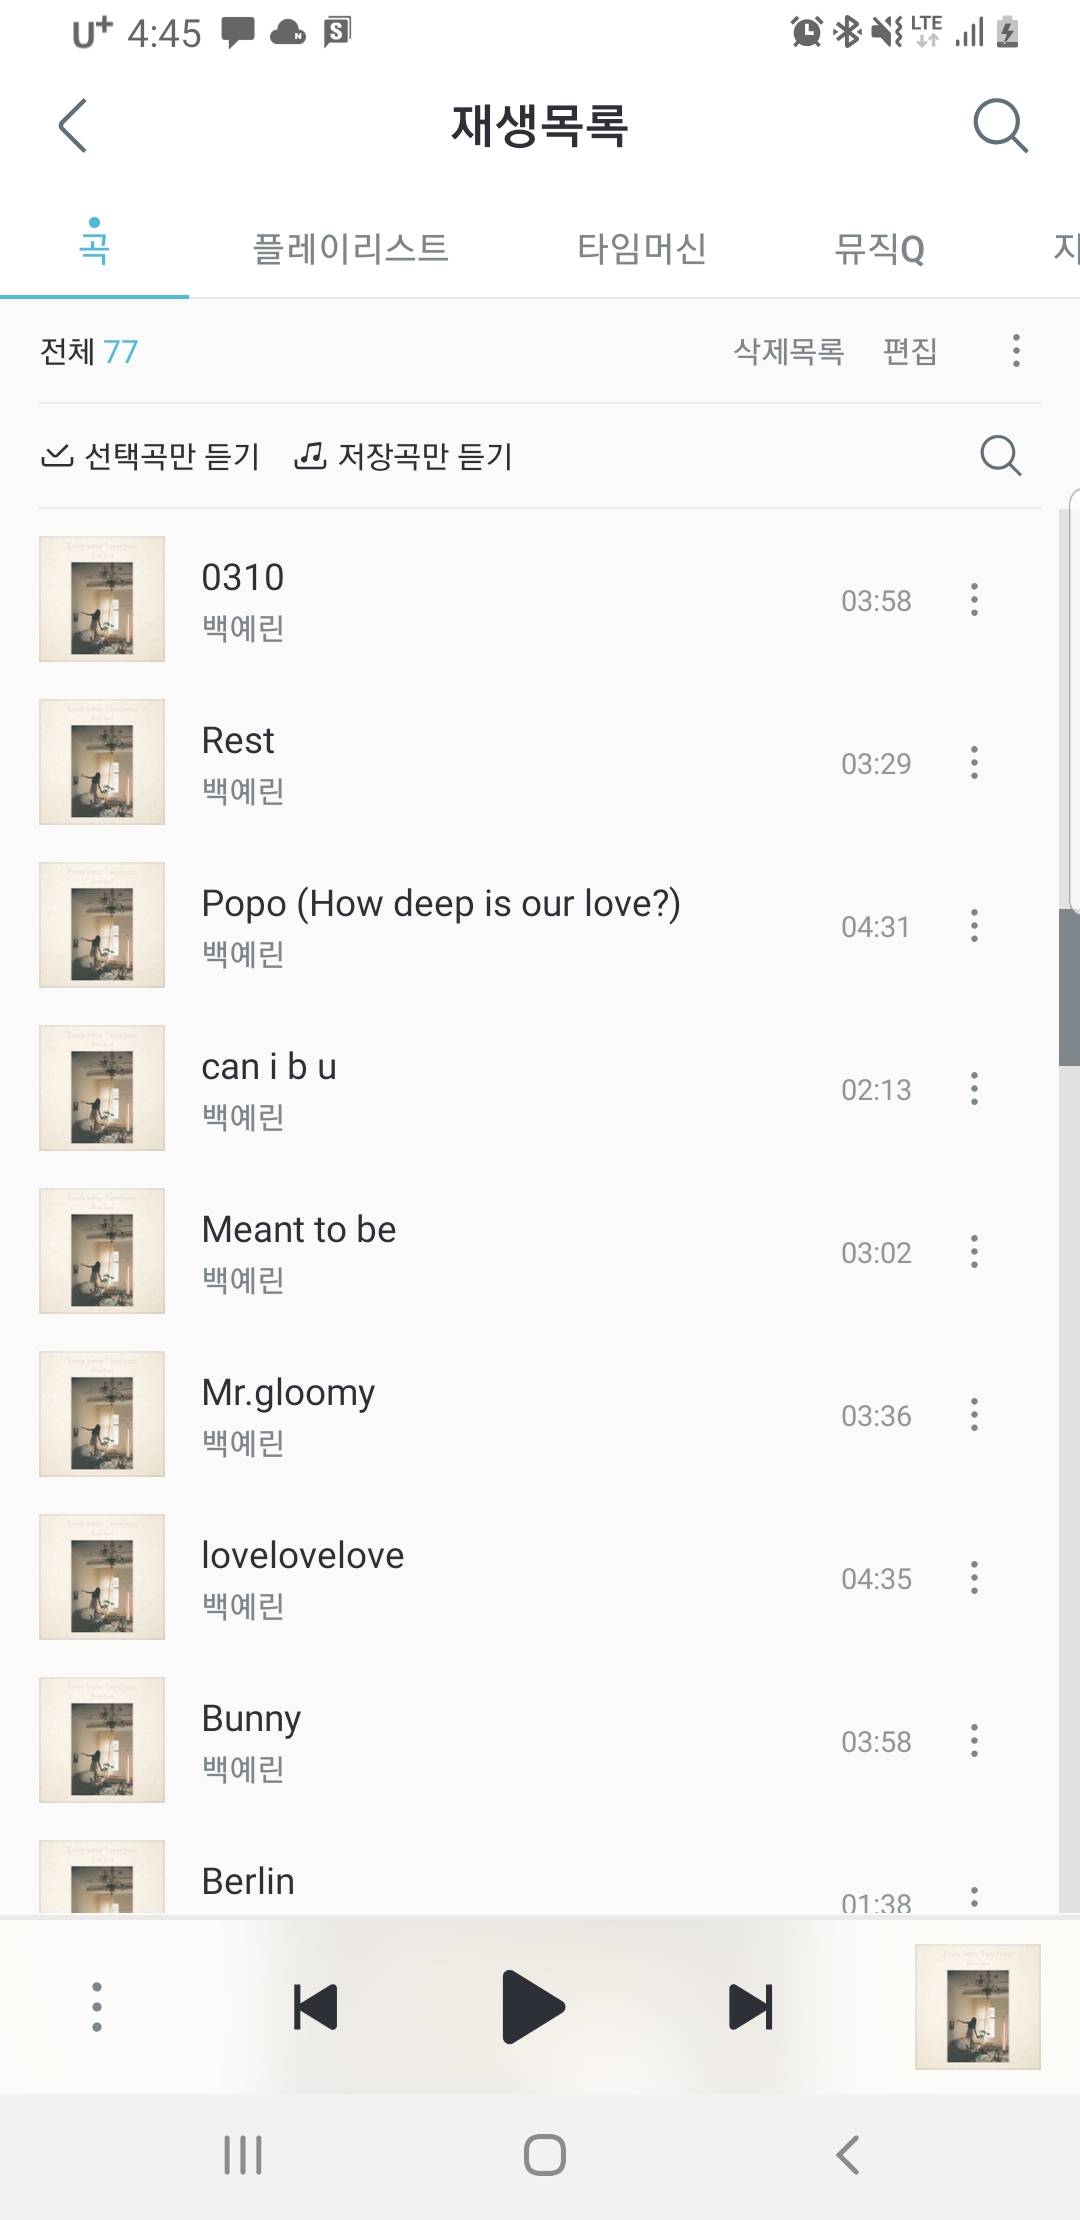Switch to the 타임머신 tab
Image resolution: width=1080 pixels, height=2220 pixels.
point(642,249)
